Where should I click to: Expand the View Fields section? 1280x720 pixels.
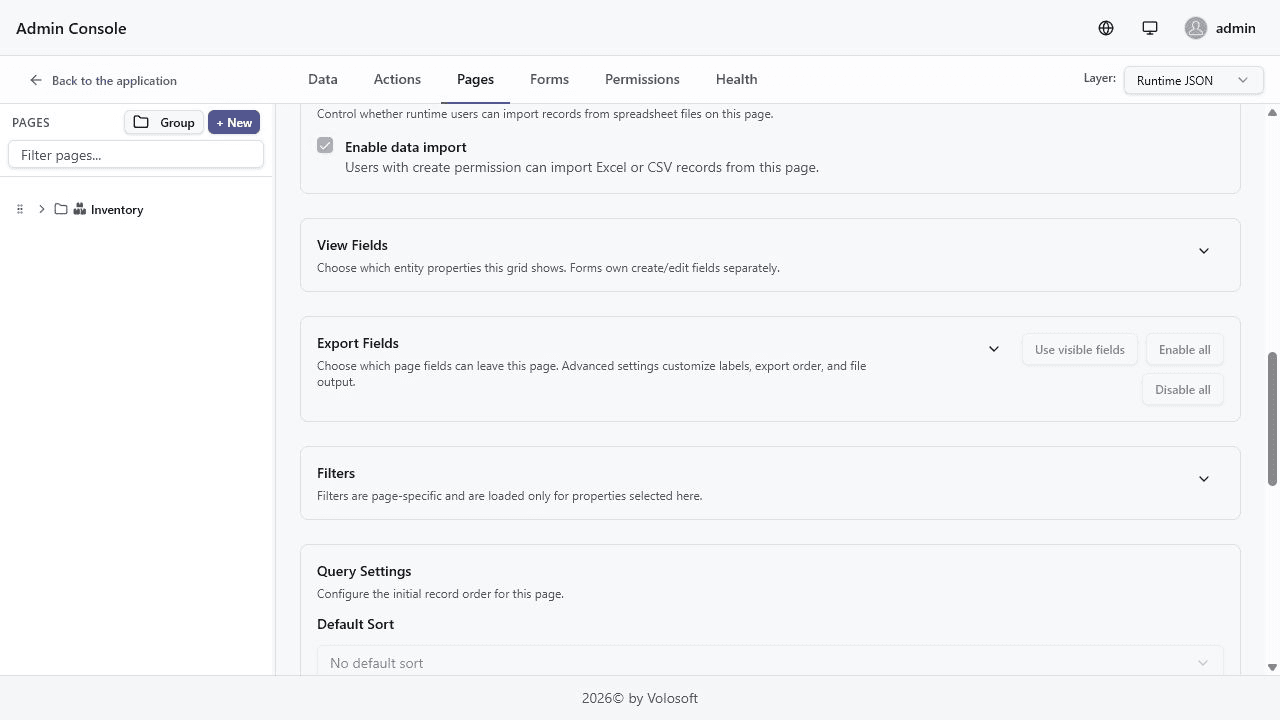[x=1204, y=251]
